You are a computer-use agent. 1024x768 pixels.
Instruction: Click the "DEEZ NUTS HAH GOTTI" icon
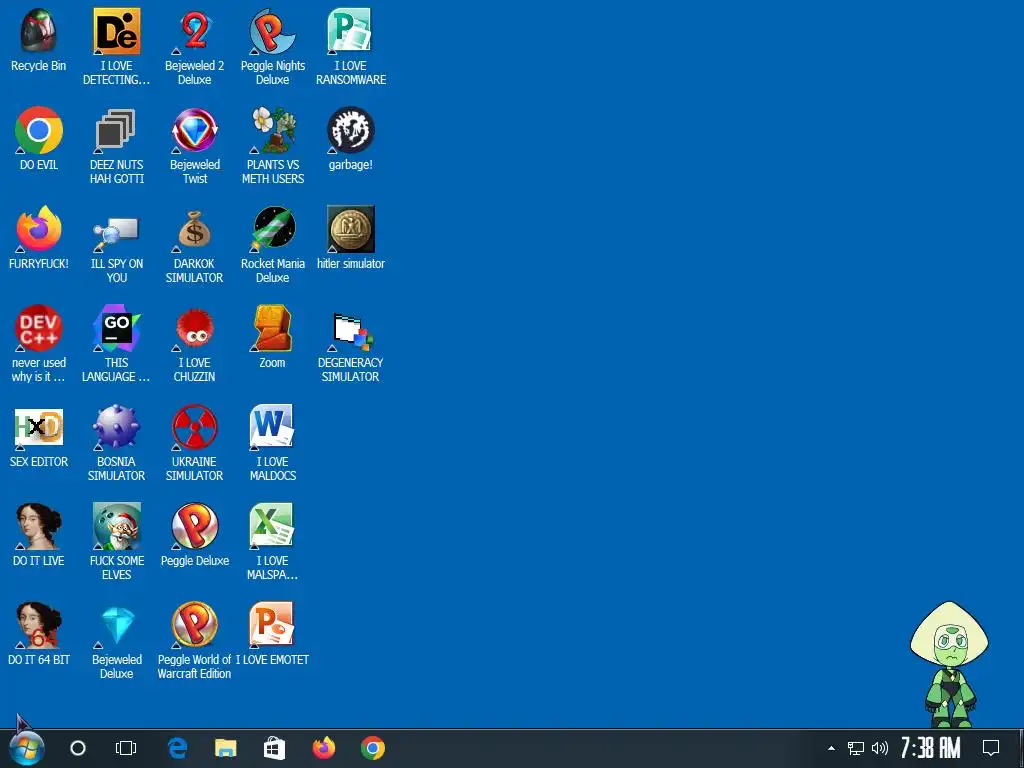click(x=116, y=131)
